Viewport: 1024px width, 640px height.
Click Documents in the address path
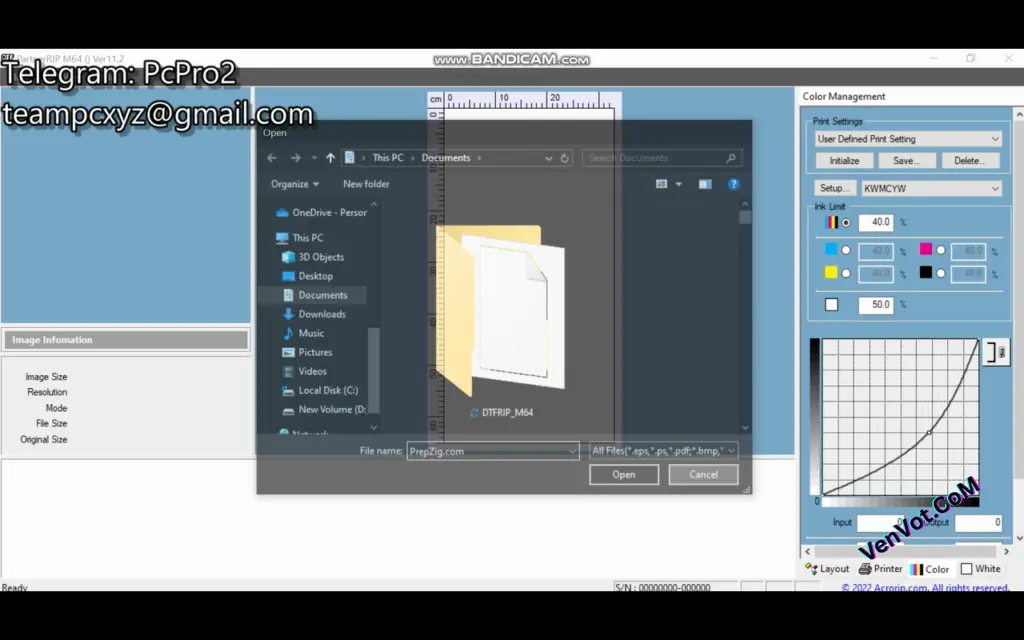pos(446,158)
